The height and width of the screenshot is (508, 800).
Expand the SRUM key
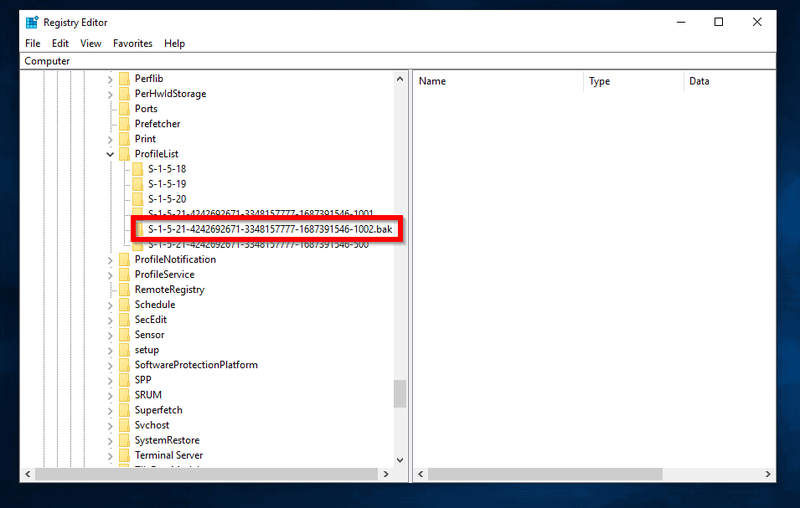[x=110, y=396]
